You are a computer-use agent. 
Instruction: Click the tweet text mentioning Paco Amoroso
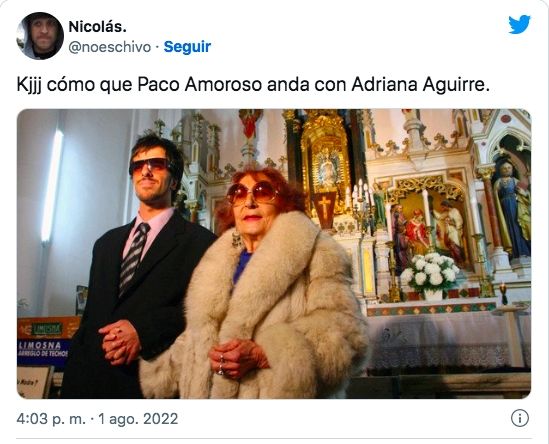point(253,85)
